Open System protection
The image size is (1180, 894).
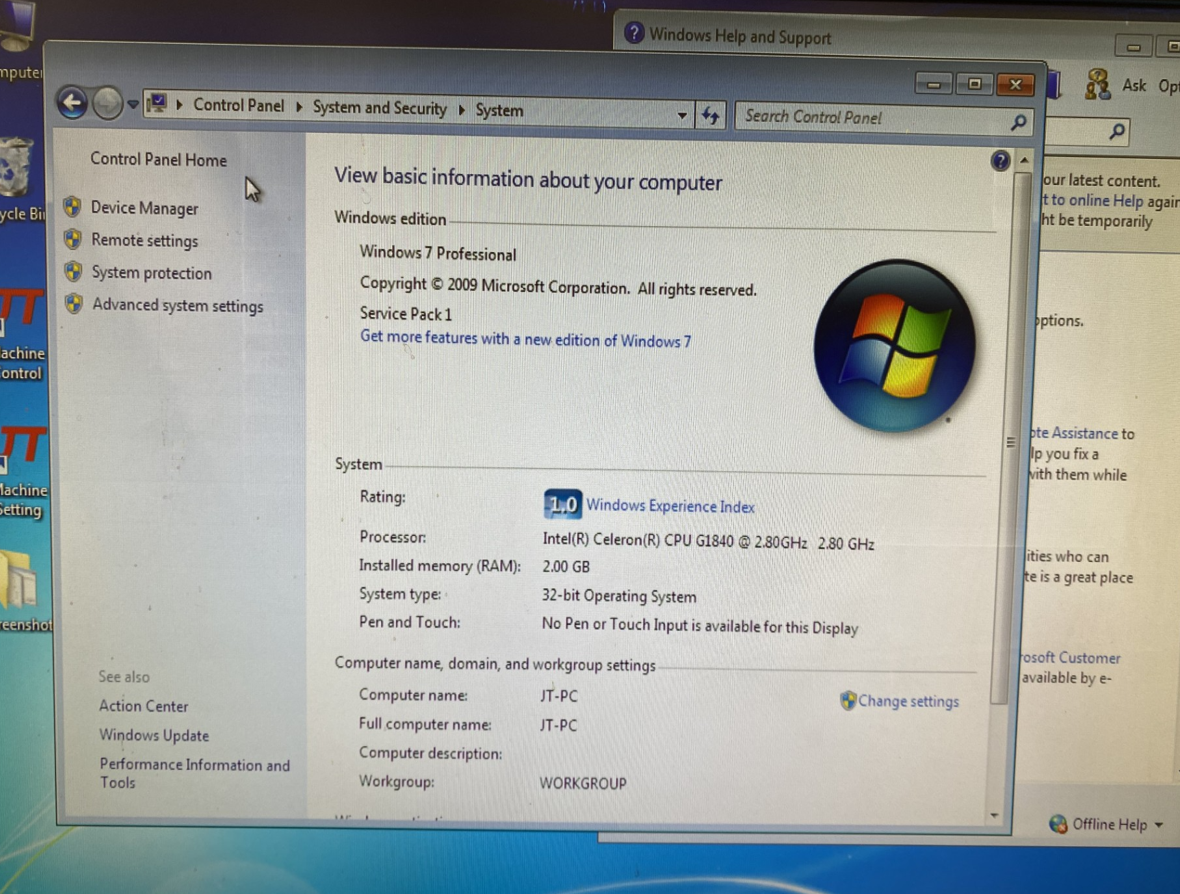[151, 272]
